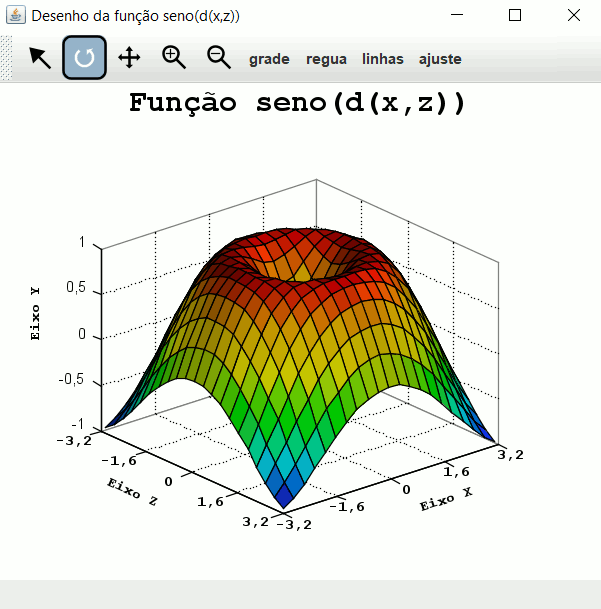Close the plot window
The image size is (601, 609).
(x=573, y=15)
